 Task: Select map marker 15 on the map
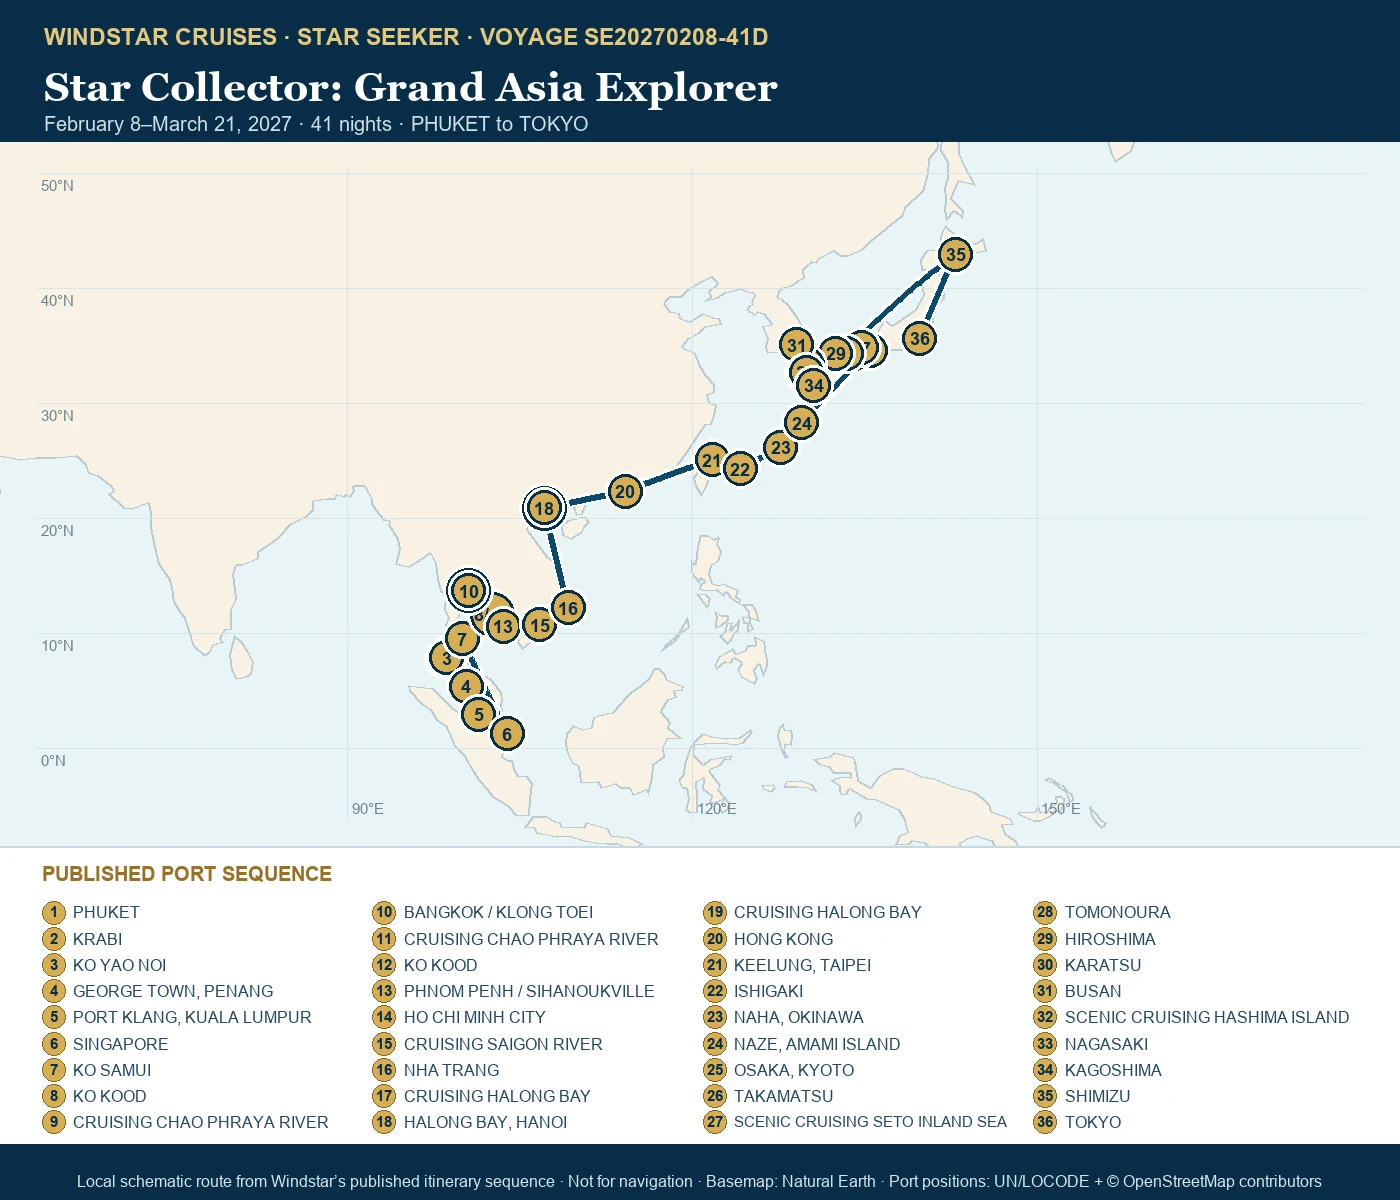(x=540, y=625)
